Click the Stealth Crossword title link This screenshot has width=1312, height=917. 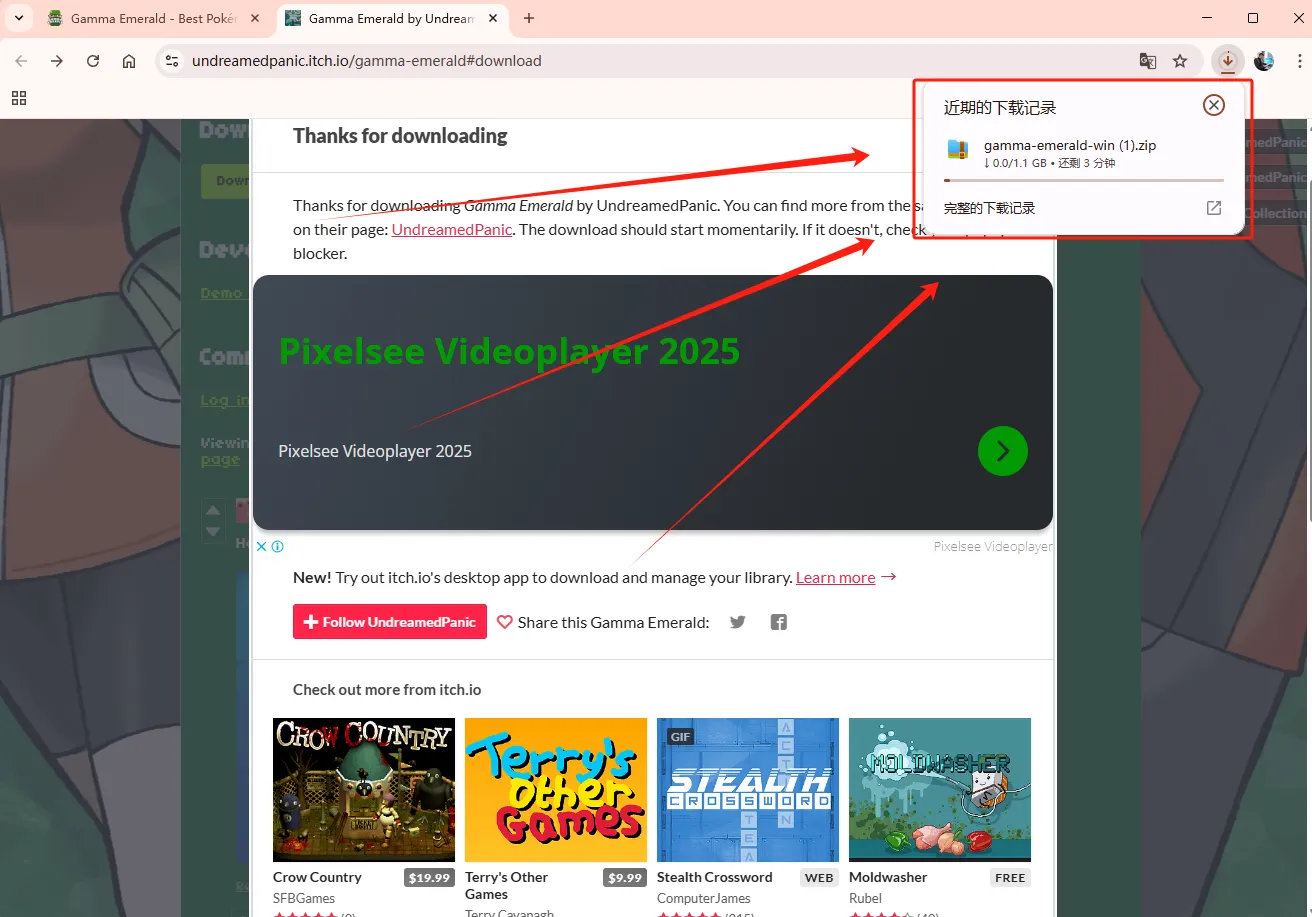(715, 877)
